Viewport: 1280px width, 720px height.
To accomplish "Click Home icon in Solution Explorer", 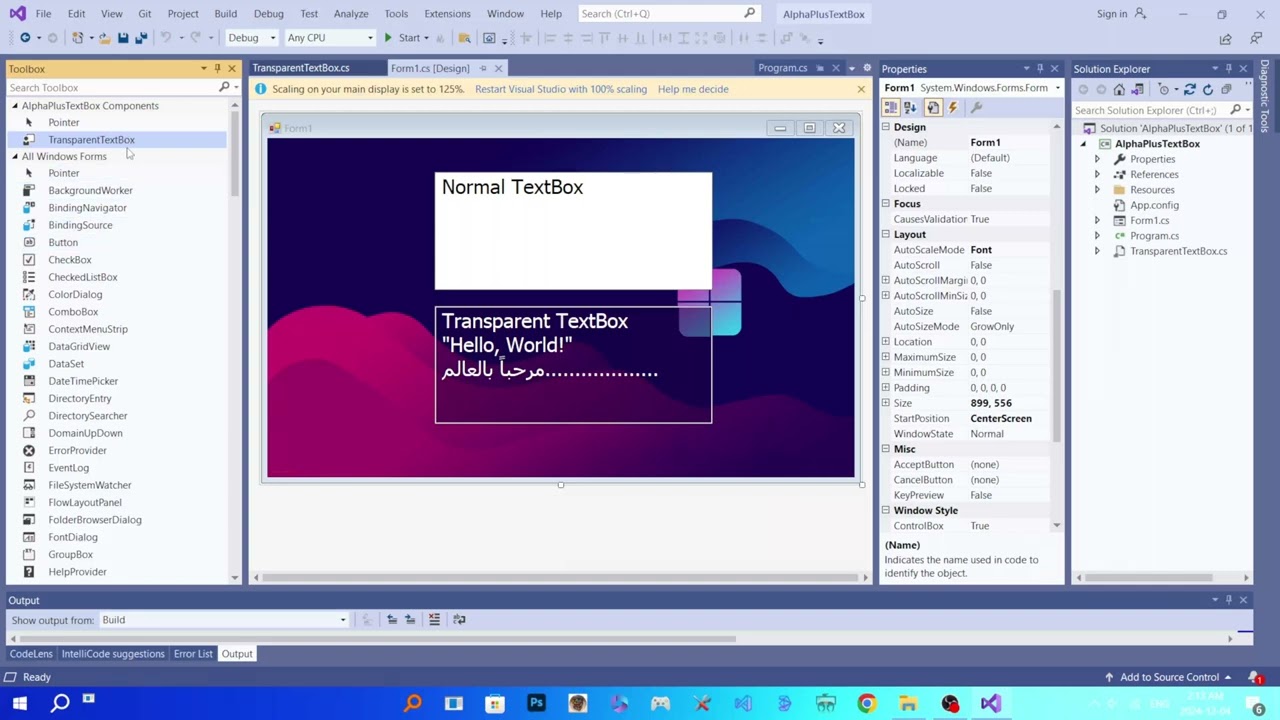I will 1120,90.
